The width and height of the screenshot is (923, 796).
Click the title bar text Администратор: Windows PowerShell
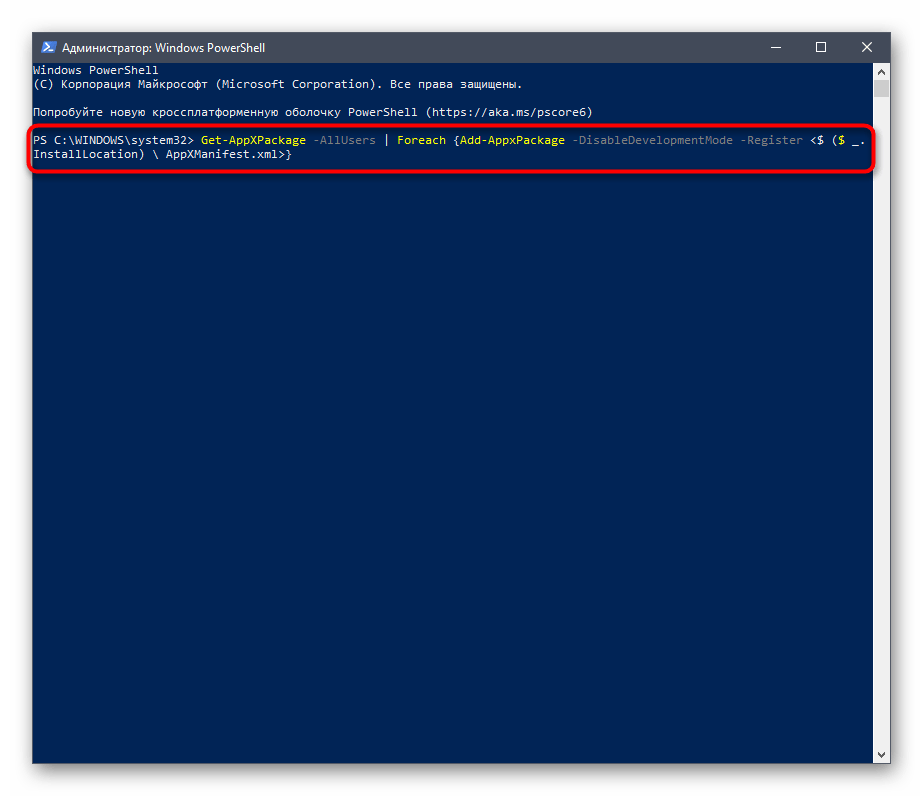click(x=163, y=48)
